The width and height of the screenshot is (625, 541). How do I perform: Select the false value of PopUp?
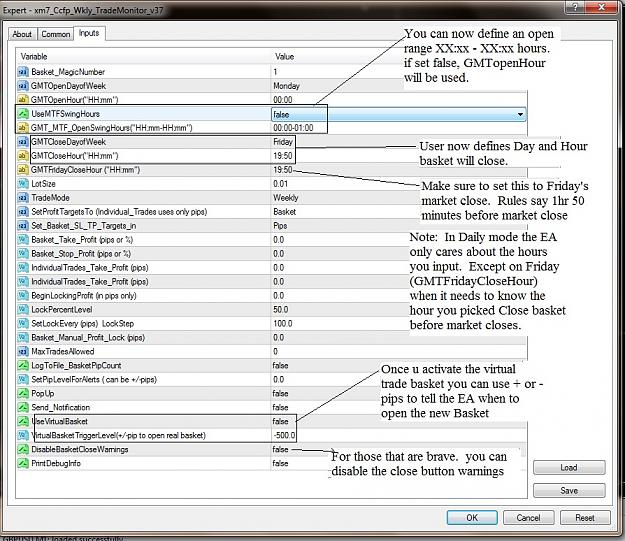coord(280,393)
